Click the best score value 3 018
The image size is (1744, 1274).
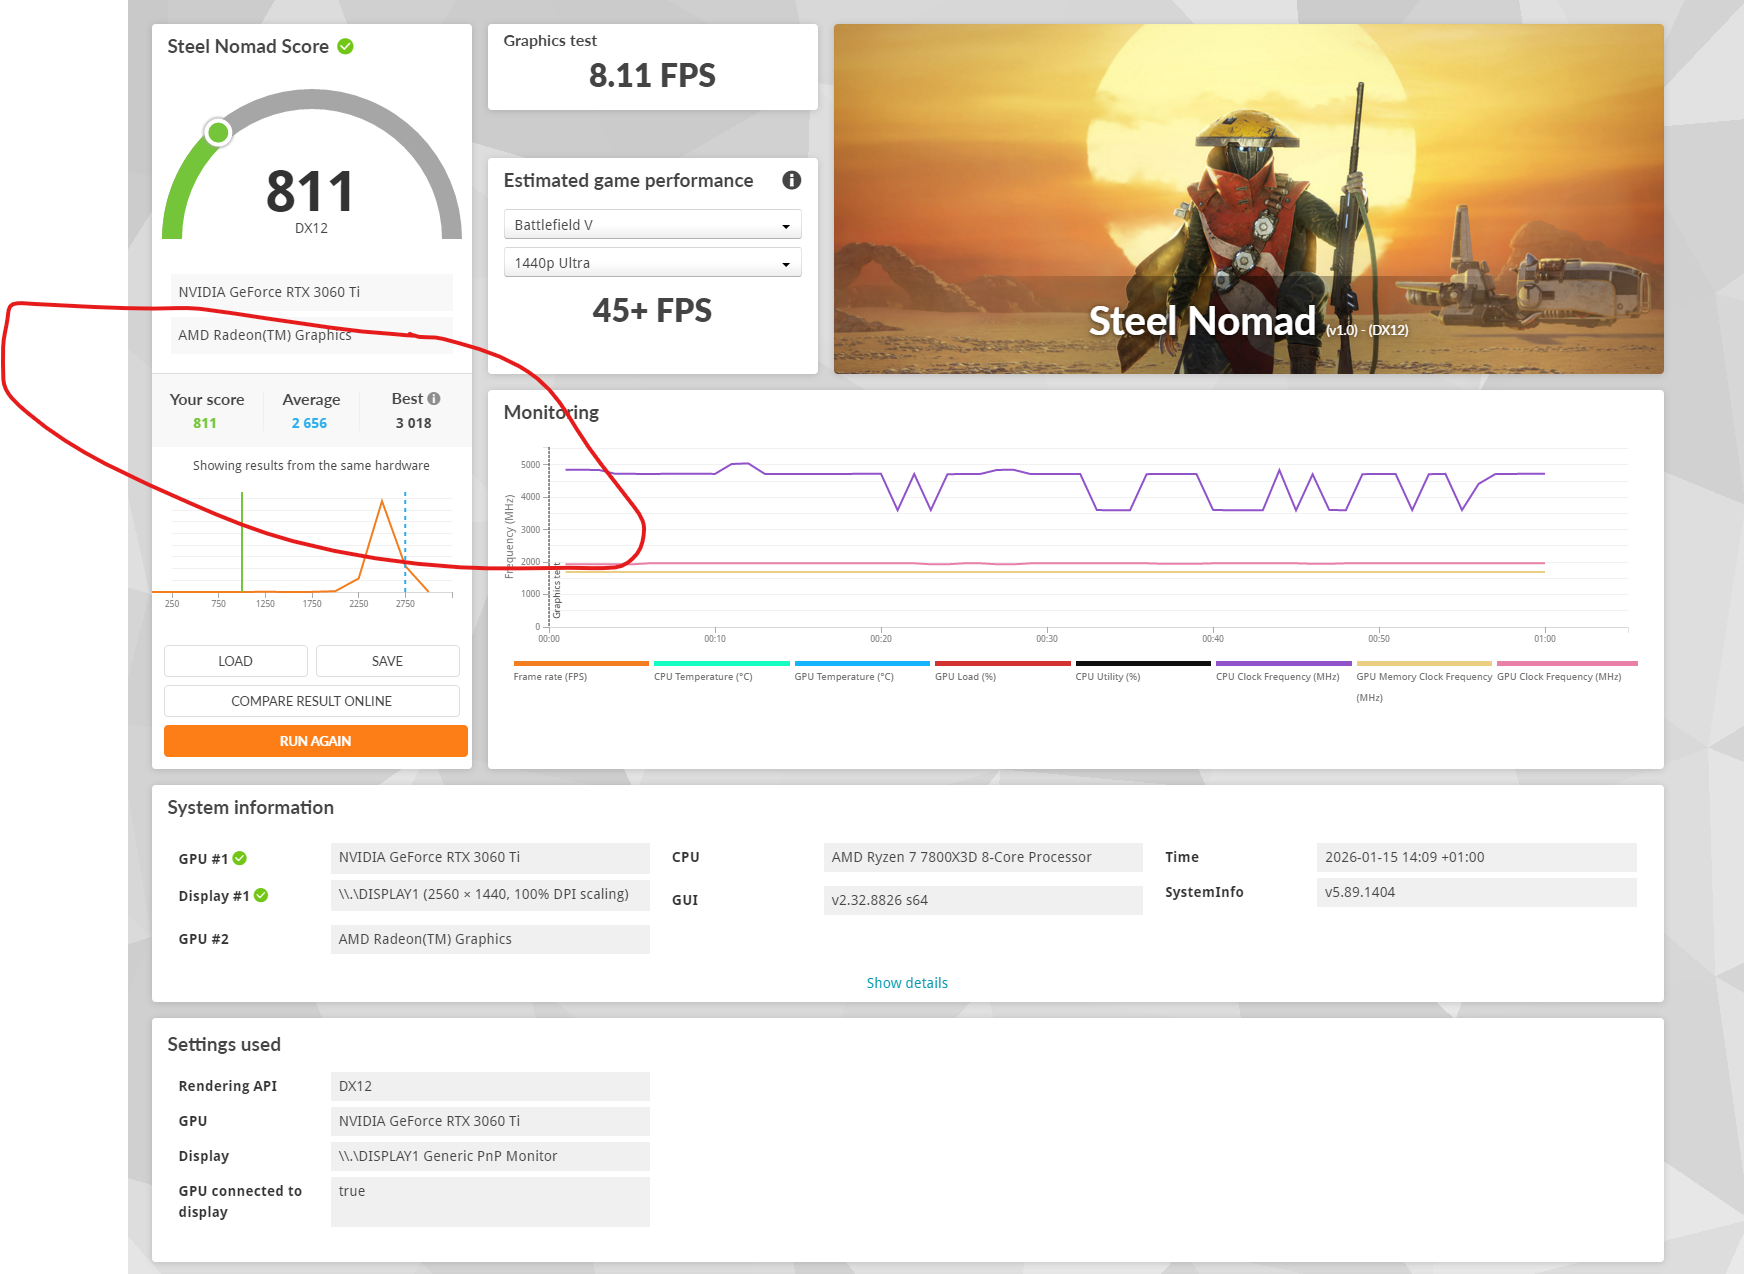(413, 423)
